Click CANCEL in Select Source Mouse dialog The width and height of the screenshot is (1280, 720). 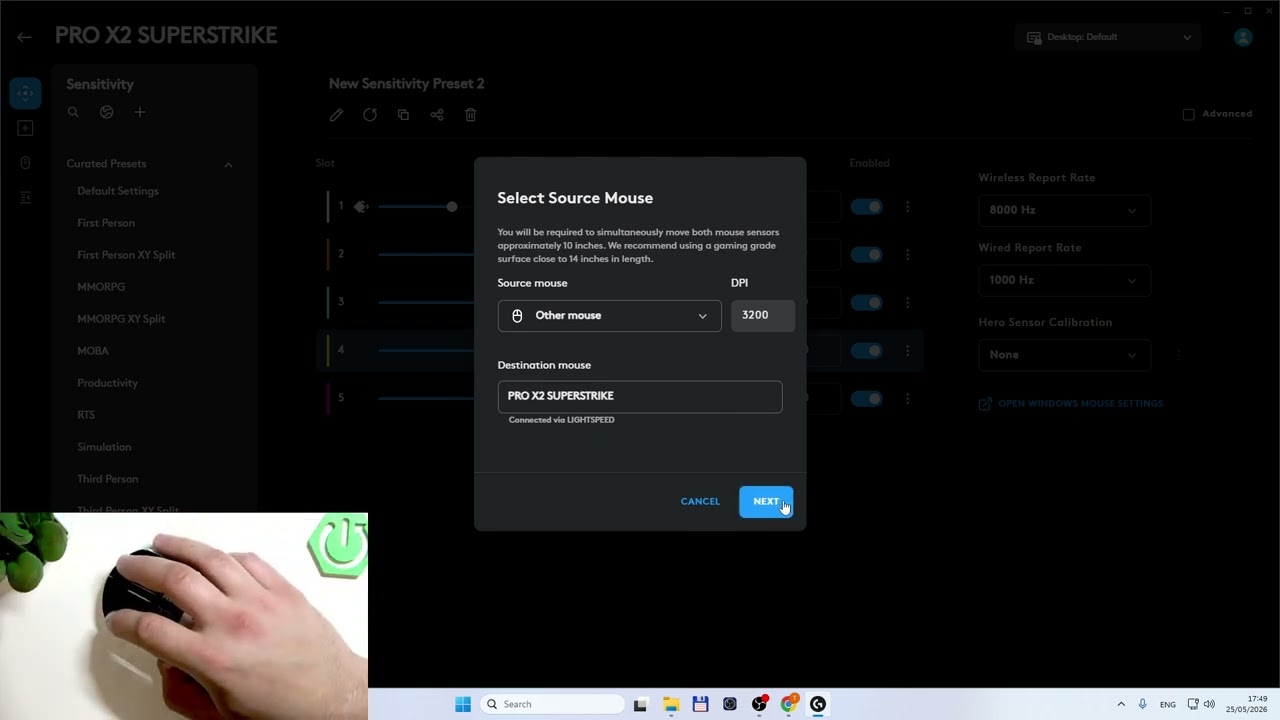click(700, 502)
